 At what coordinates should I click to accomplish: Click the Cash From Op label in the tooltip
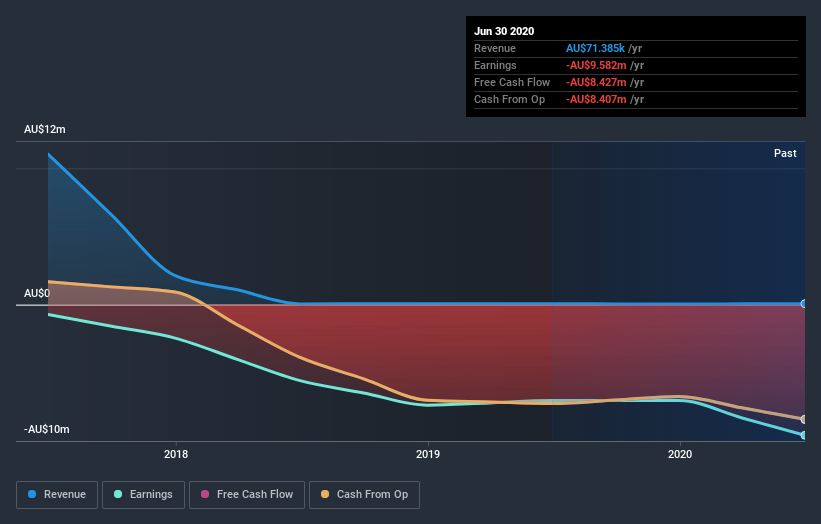(509, 99)
